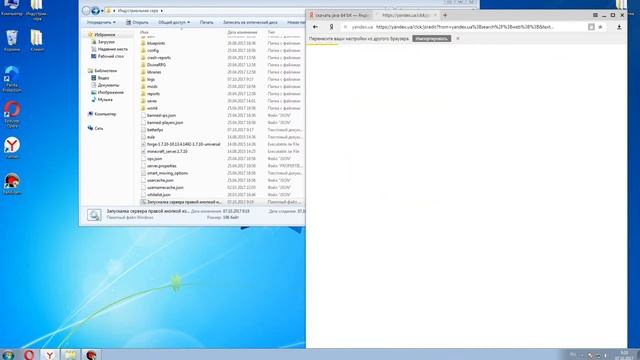Open Explorer recent locations dropdown arrow
The height and width of the screenshot is (360, 640).
102,11
